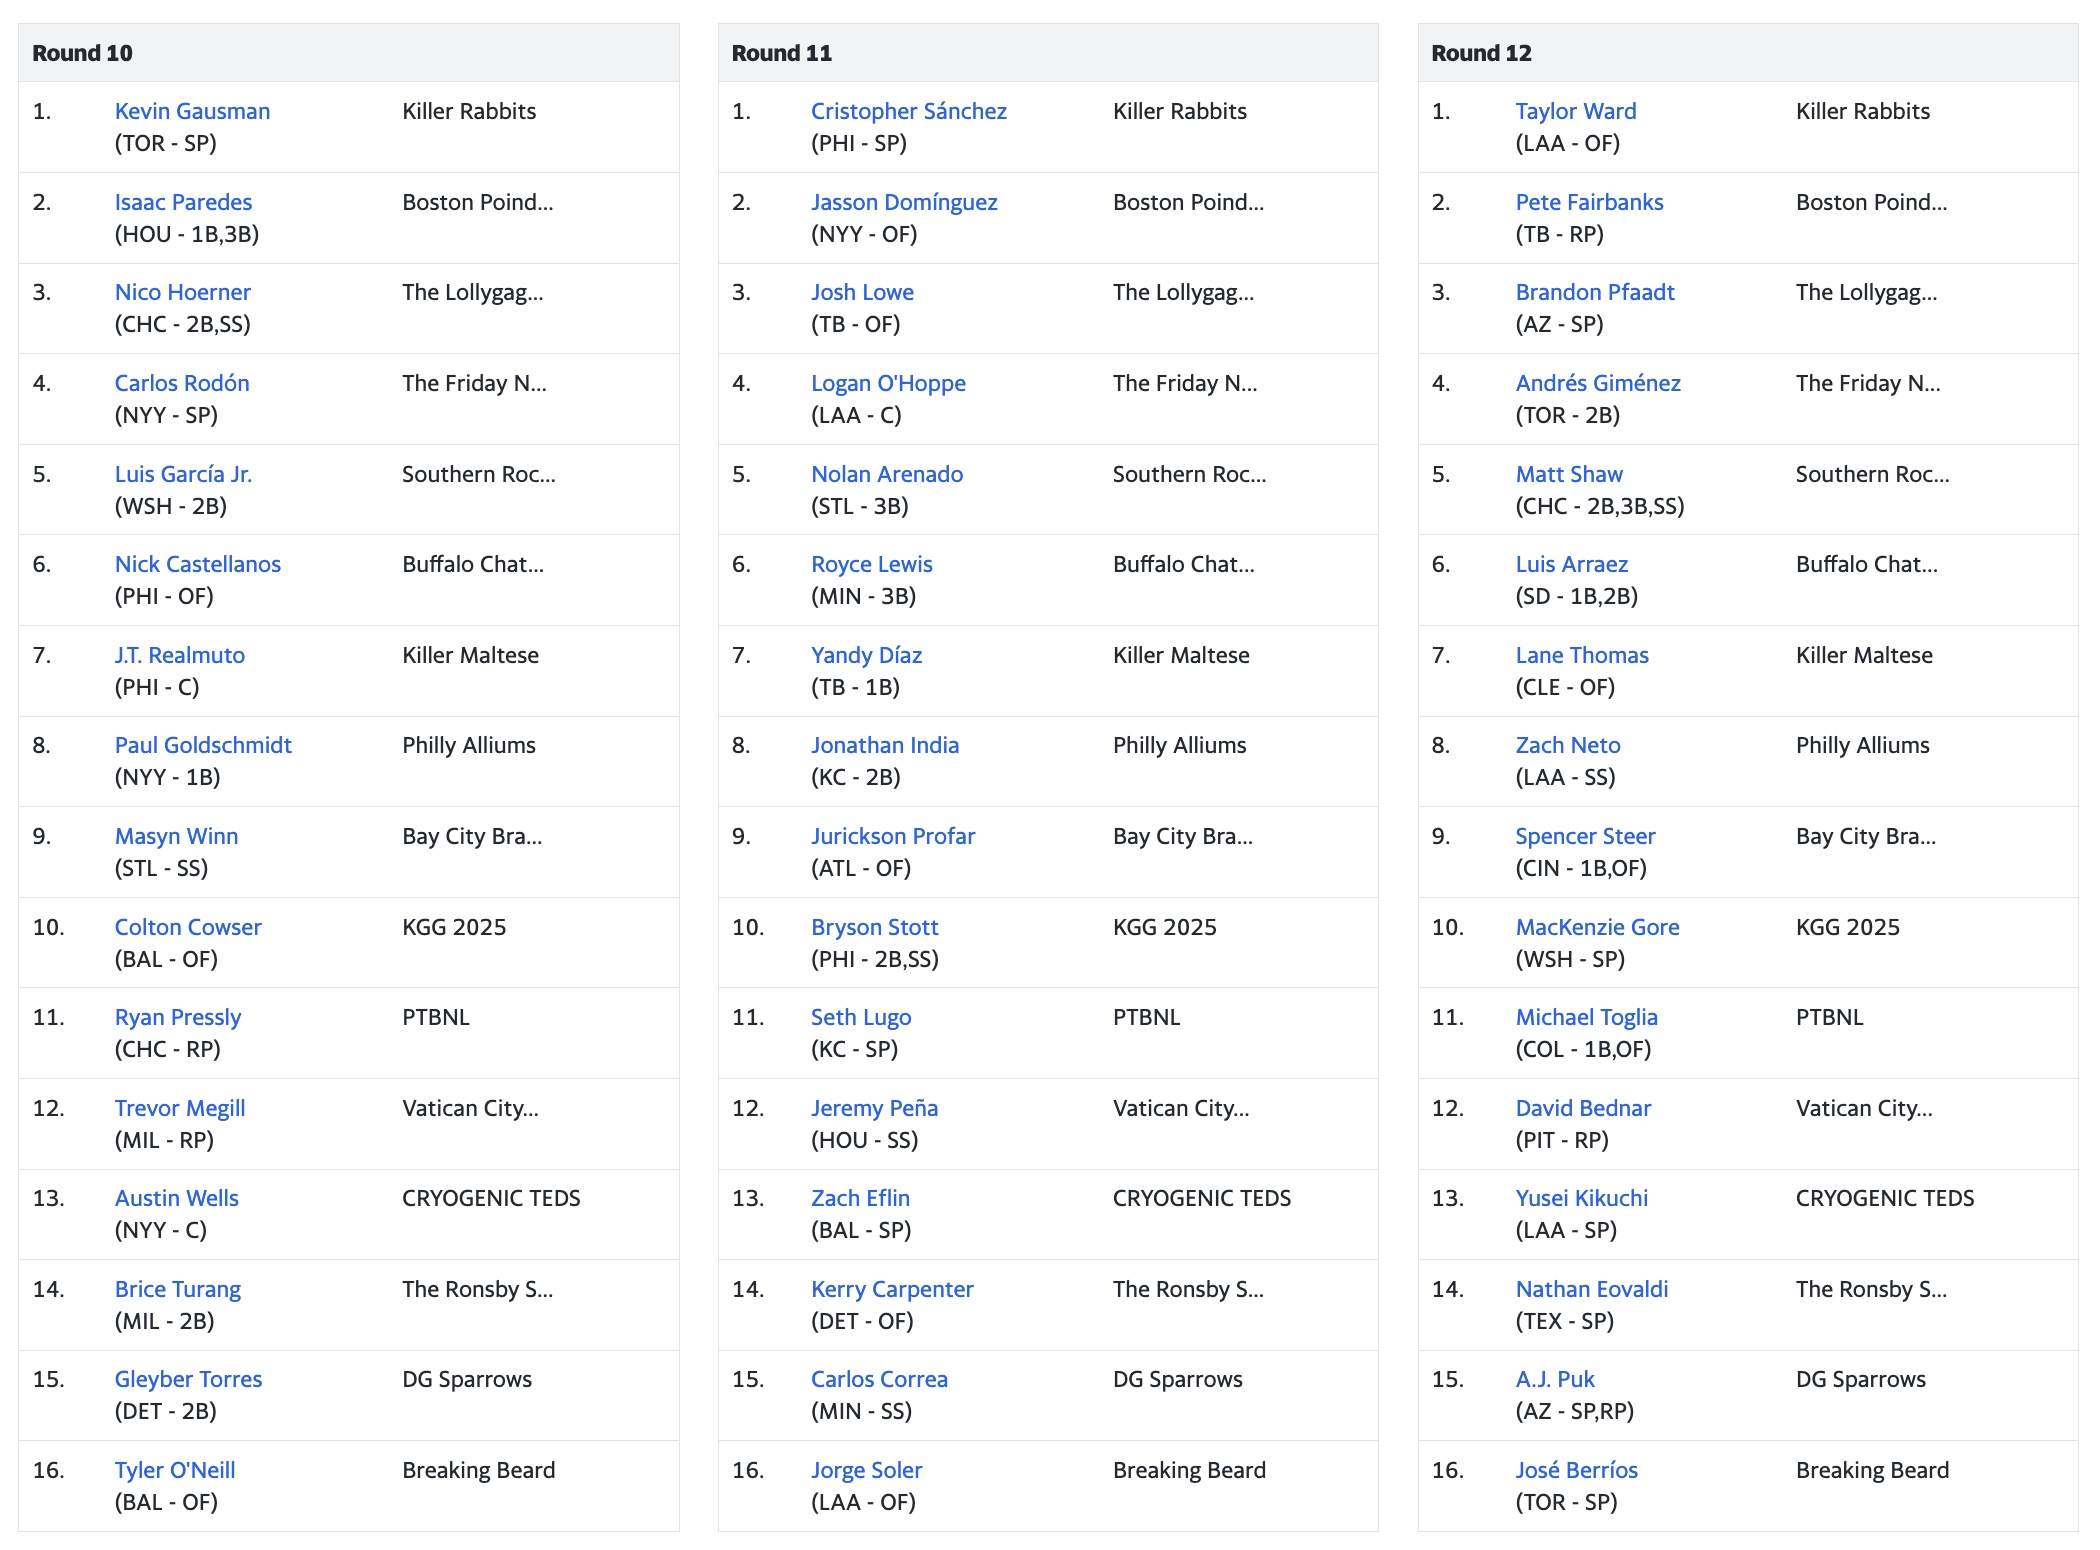Select Brice Turang link

(177, 1289)
